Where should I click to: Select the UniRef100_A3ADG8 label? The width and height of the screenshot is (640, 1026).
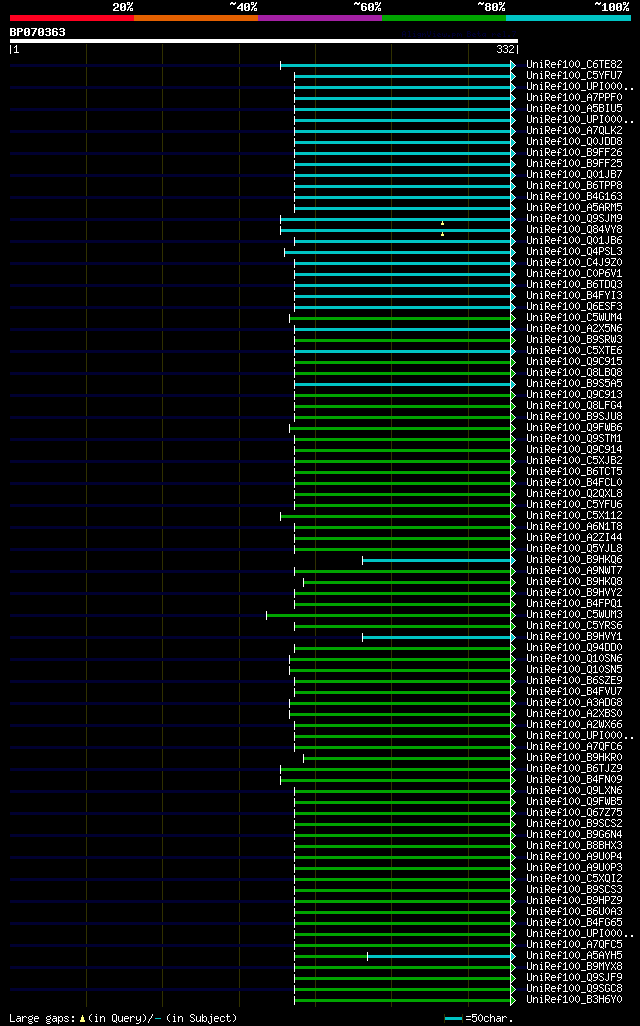pyautogui.click(x=575, y=703)
